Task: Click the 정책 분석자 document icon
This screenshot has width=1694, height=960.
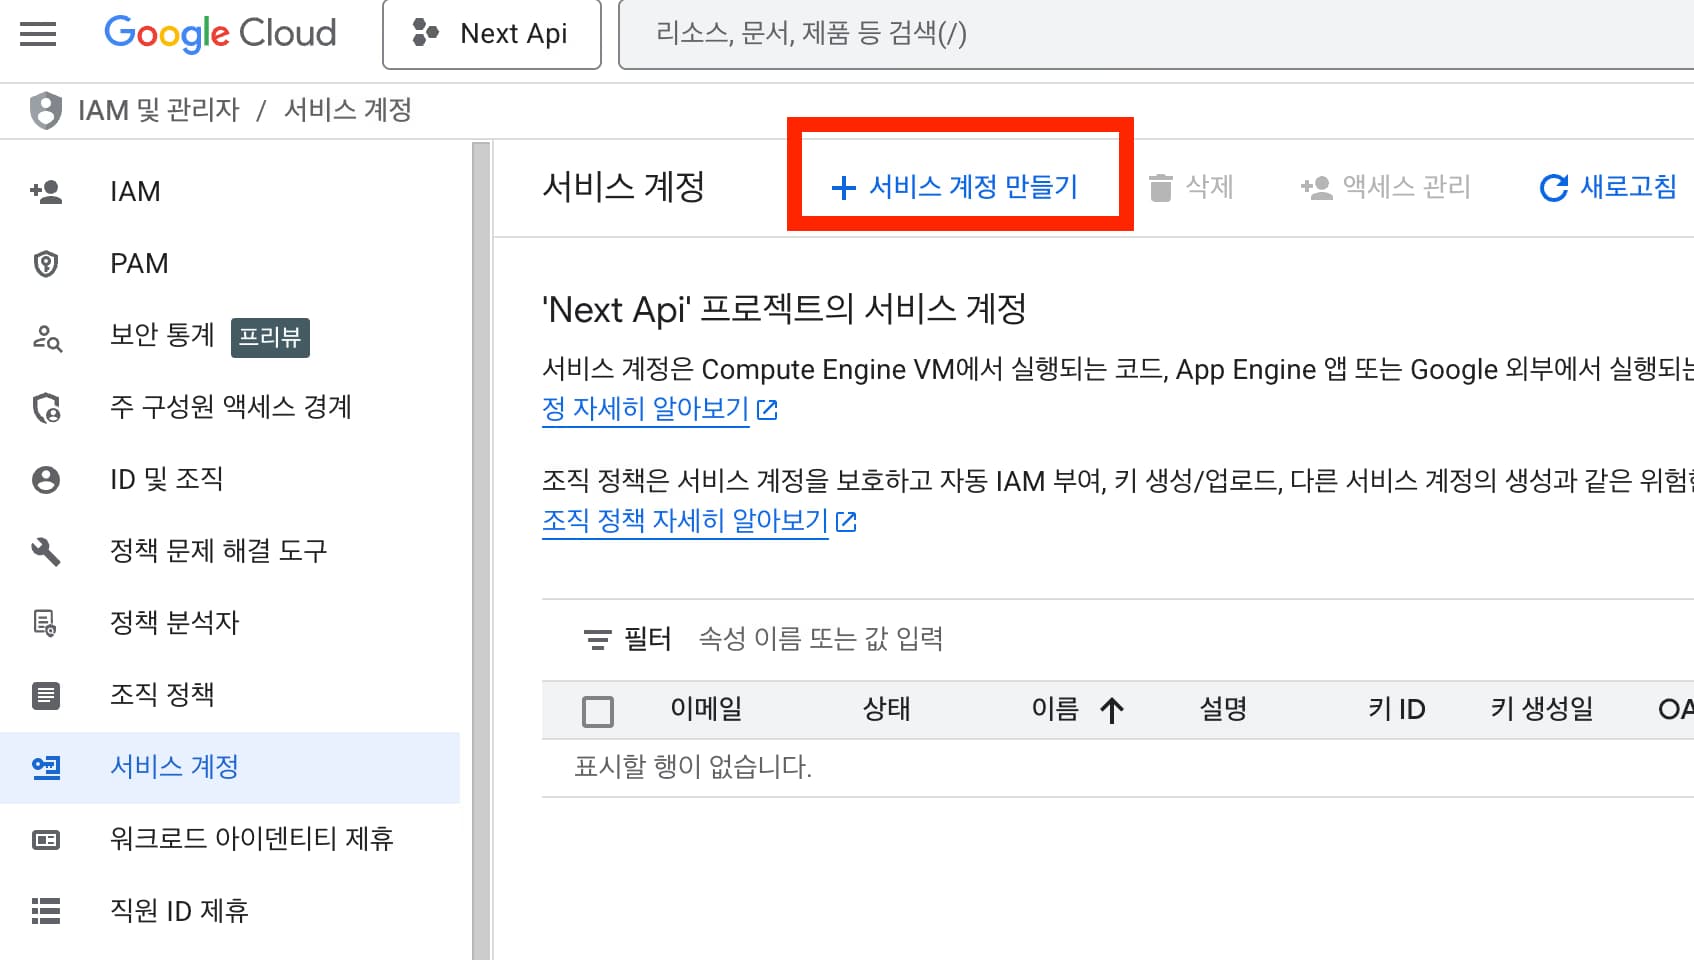Action: click(x=46, y=623)
